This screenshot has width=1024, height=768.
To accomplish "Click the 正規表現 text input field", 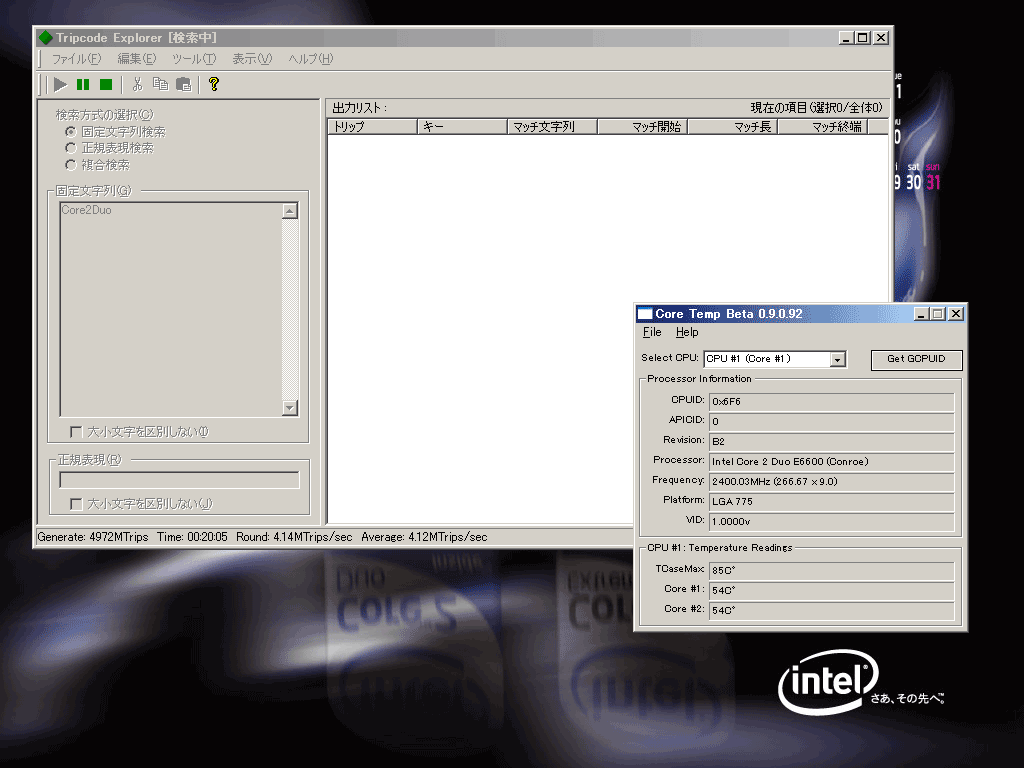I will [x=179, y=480].
